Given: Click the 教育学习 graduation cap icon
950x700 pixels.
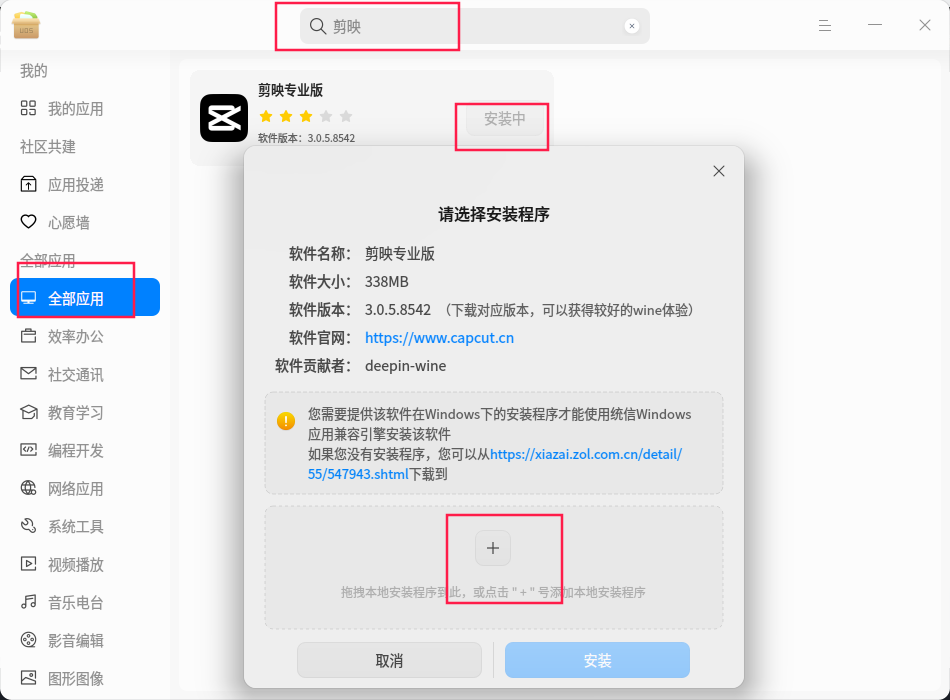Looking at the screenshot, I should 28,412.
